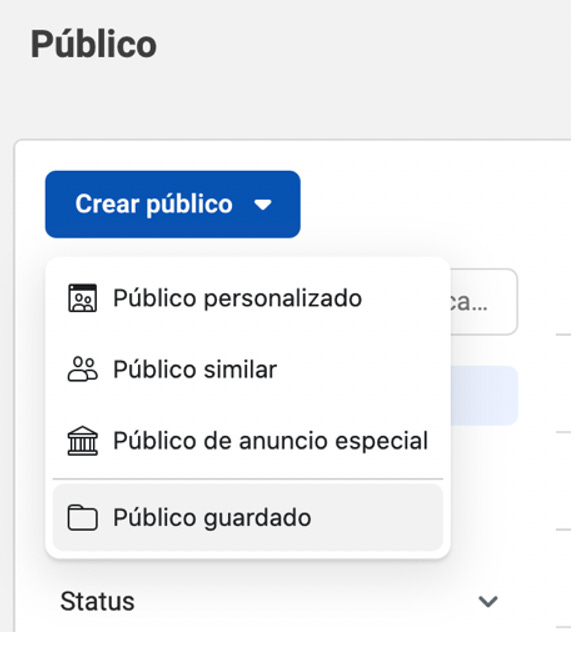The image size is (574, 648).
Task: Choose Público guardado from the menu
Action: [x=248, y=517]
